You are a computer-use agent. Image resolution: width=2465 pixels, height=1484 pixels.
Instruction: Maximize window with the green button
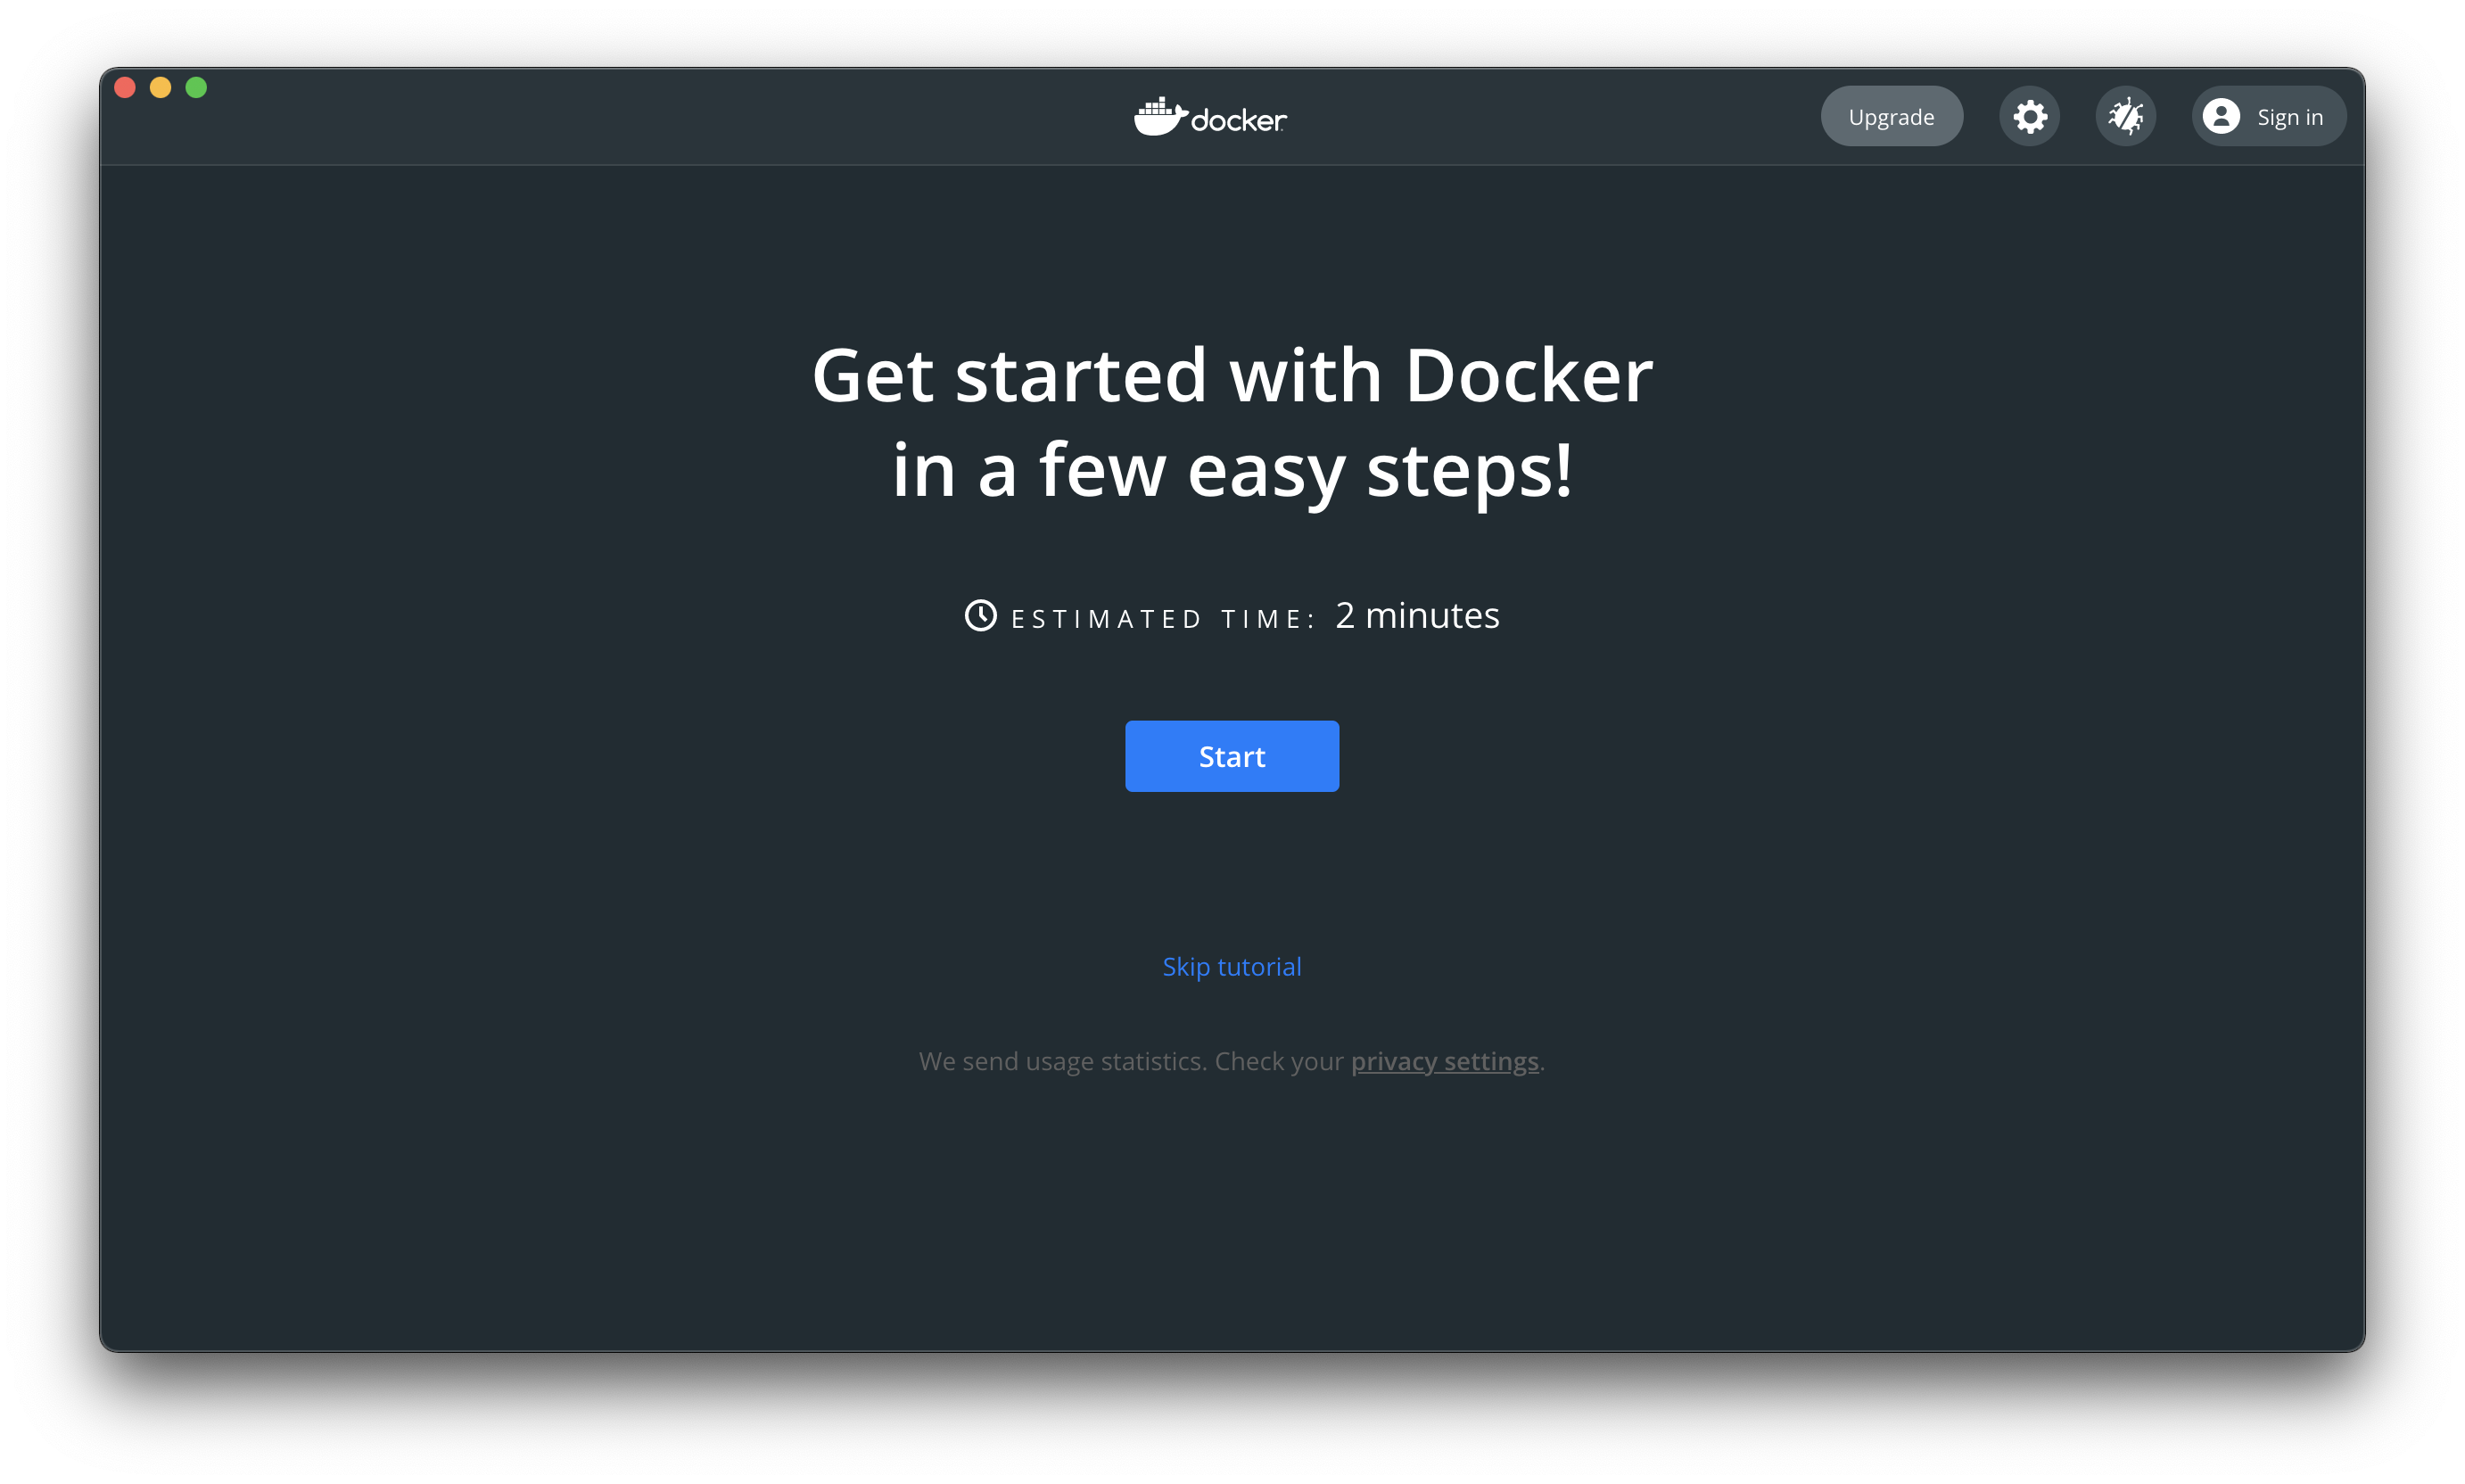pos(196,88)
